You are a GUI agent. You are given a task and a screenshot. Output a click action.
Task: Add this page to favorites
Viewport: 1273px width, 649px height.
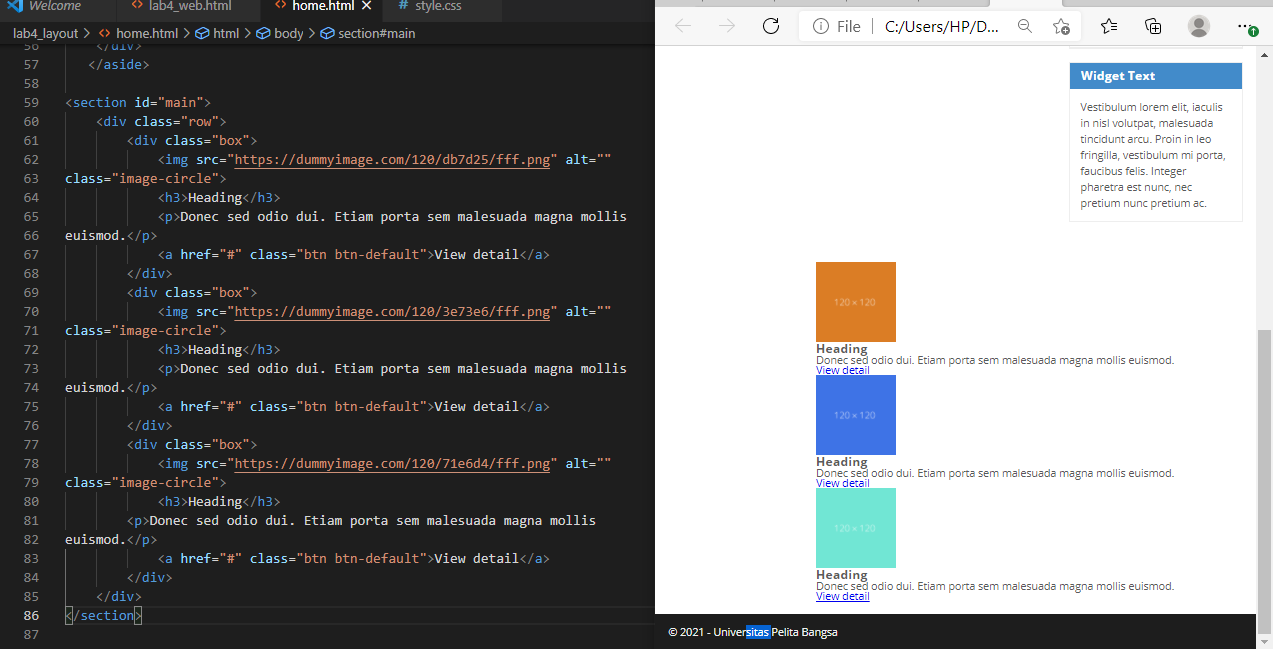[1060, 26]
